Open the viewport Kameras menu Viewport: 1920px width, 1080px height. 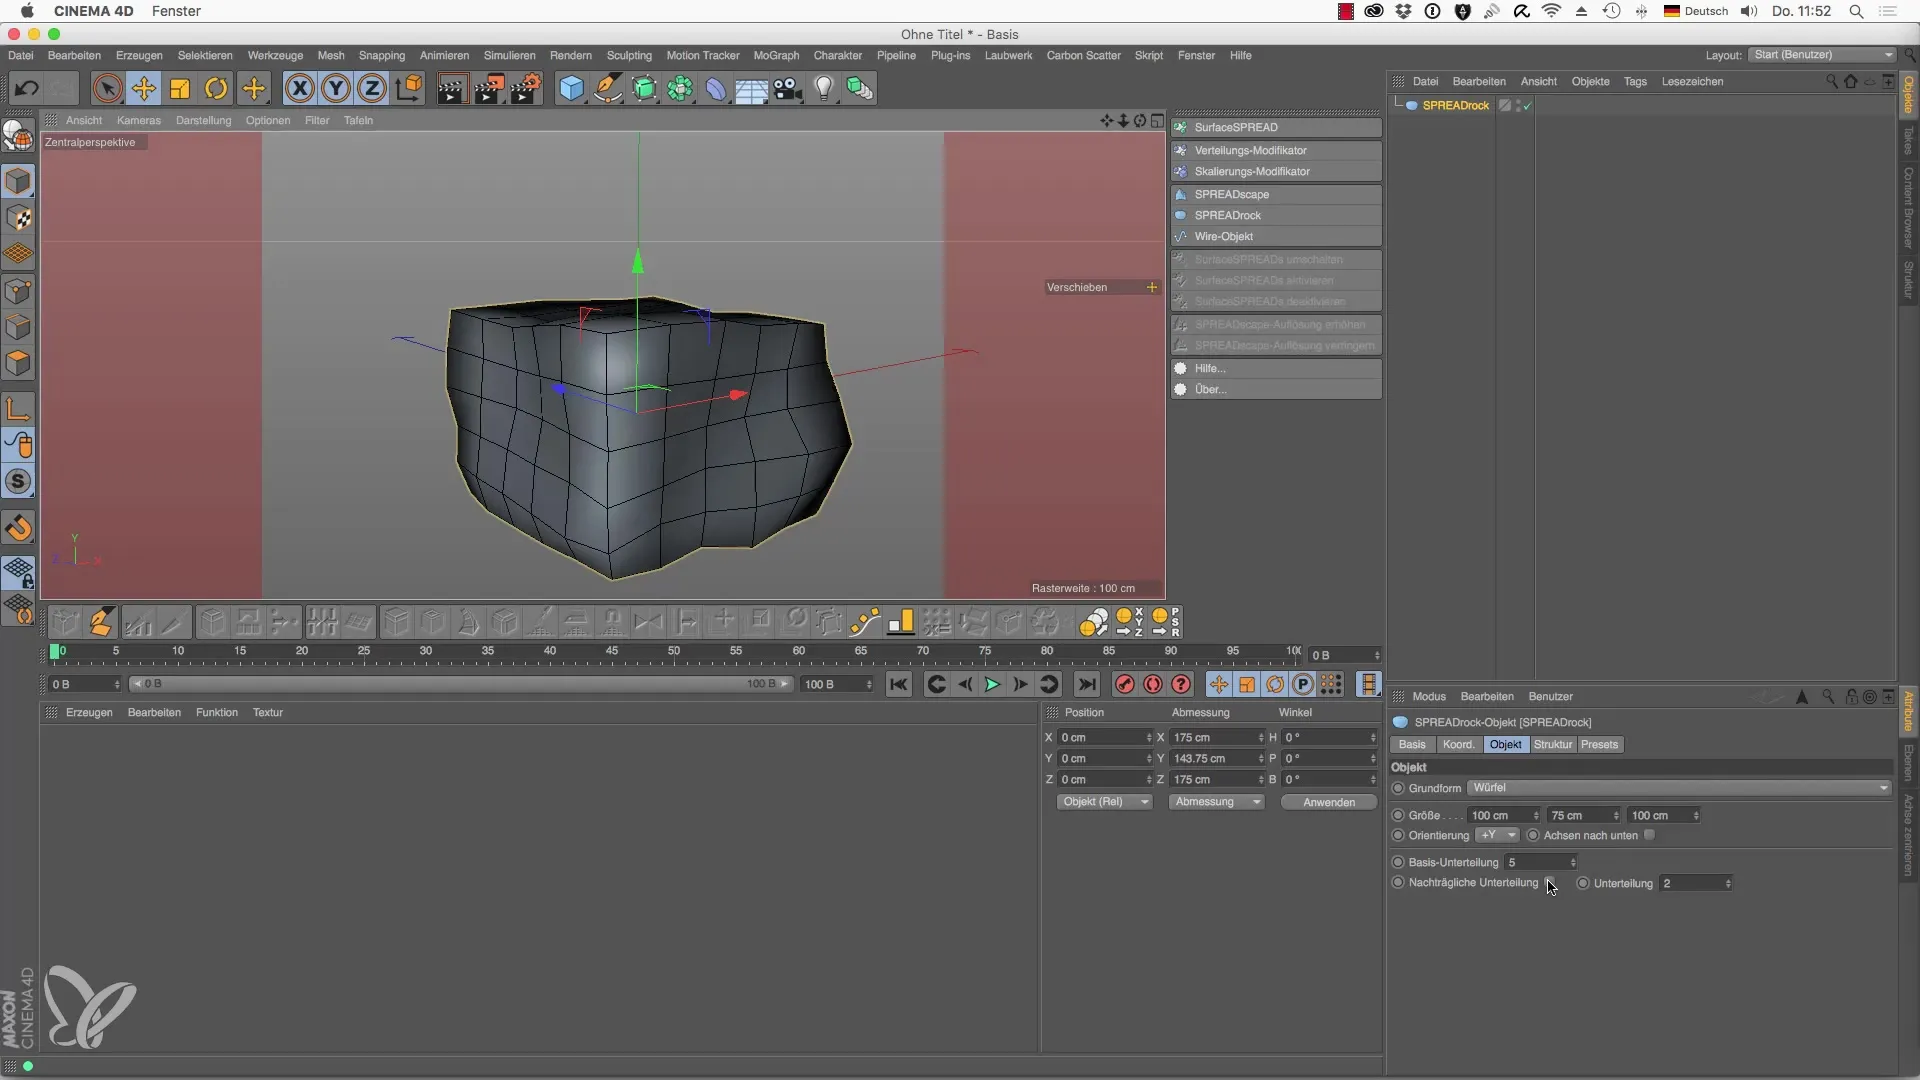138,120
